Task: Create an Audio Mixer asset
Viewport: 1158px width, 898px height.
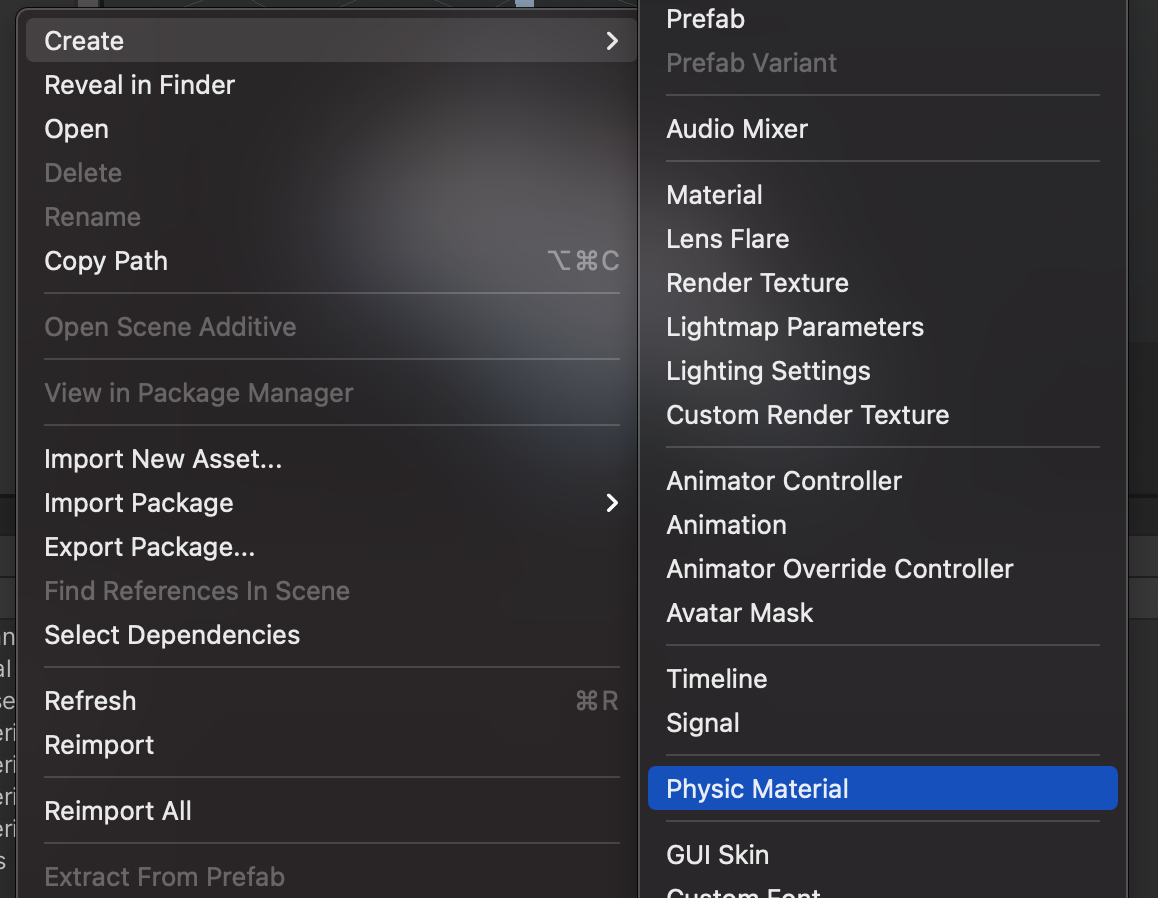Action: pyautogui.click(x=737, y=129)
